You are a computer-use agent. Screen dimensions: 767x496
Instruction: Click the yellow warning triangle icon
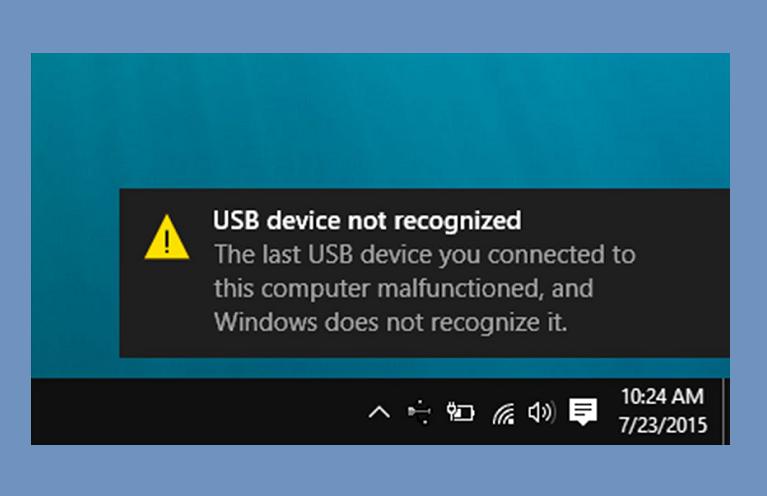167,238
